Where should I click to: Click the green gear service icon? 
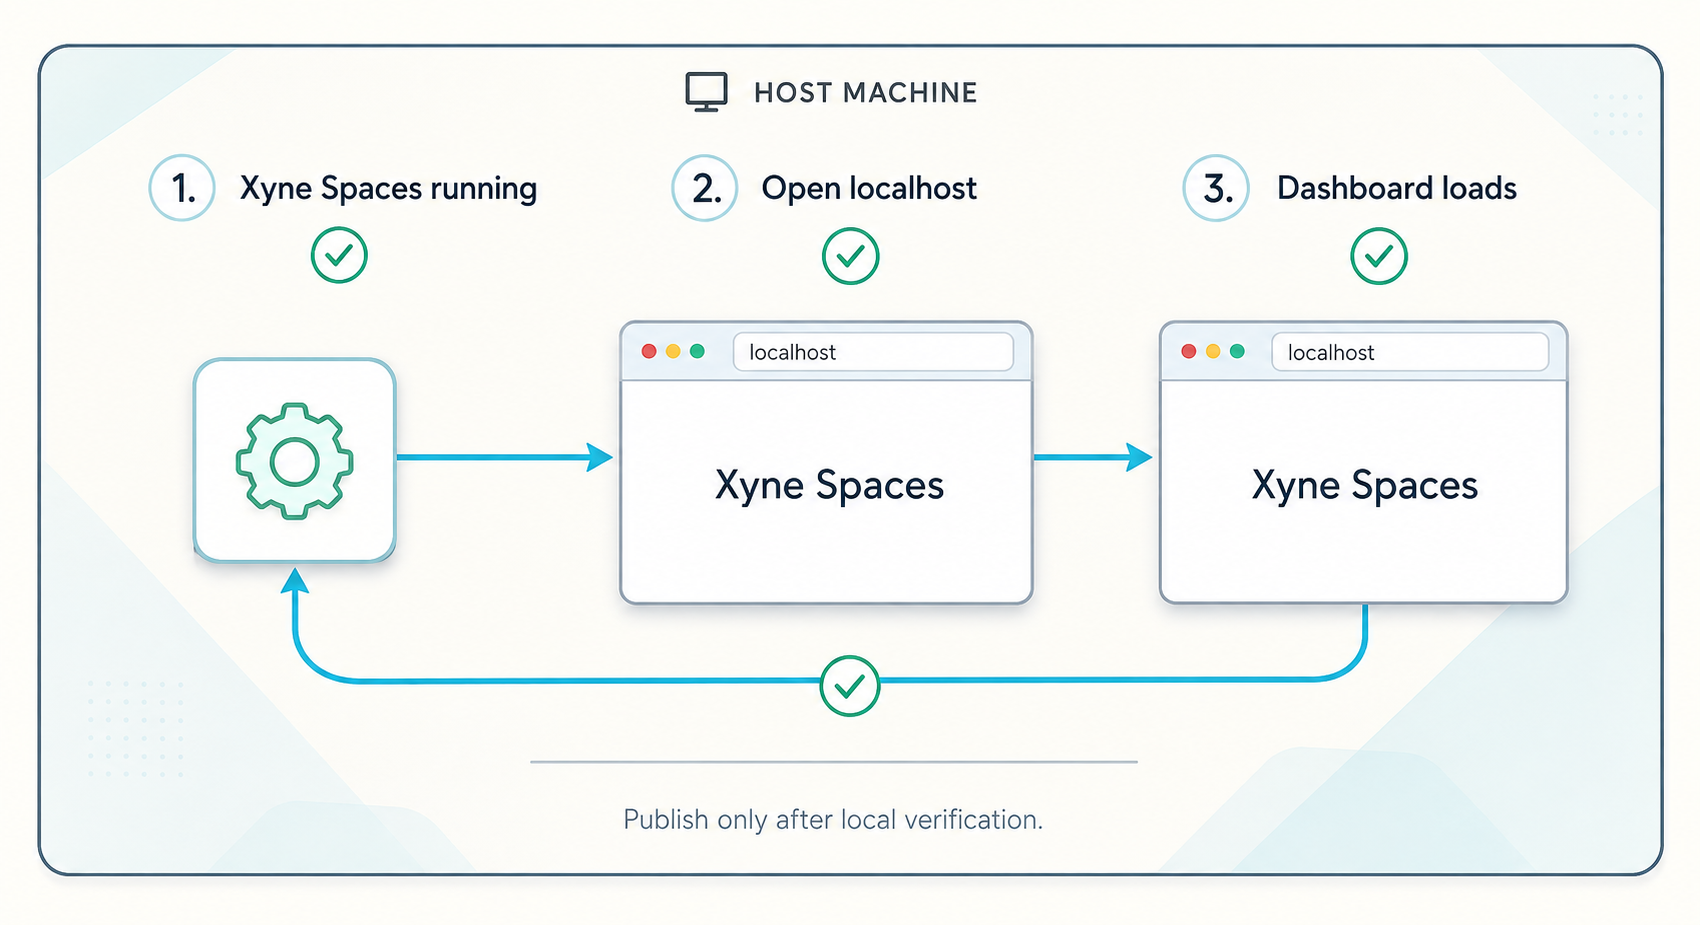(x=294, y=461)
